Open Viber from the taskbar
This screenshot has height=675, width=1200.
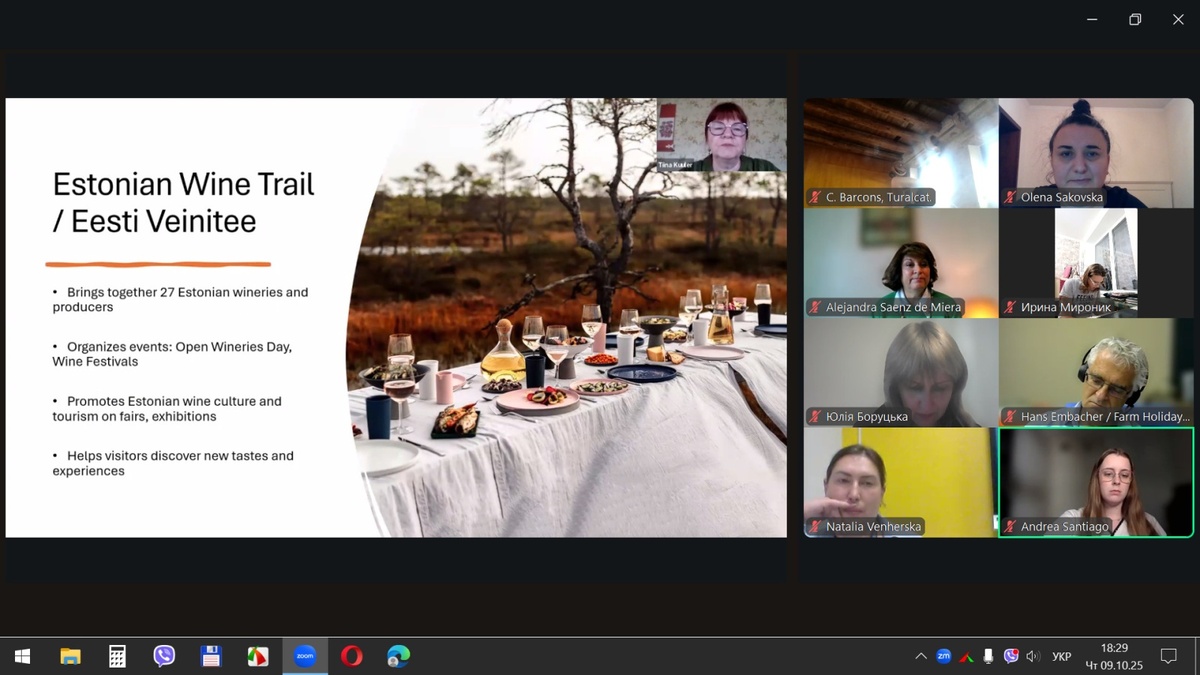coord(164,656)
